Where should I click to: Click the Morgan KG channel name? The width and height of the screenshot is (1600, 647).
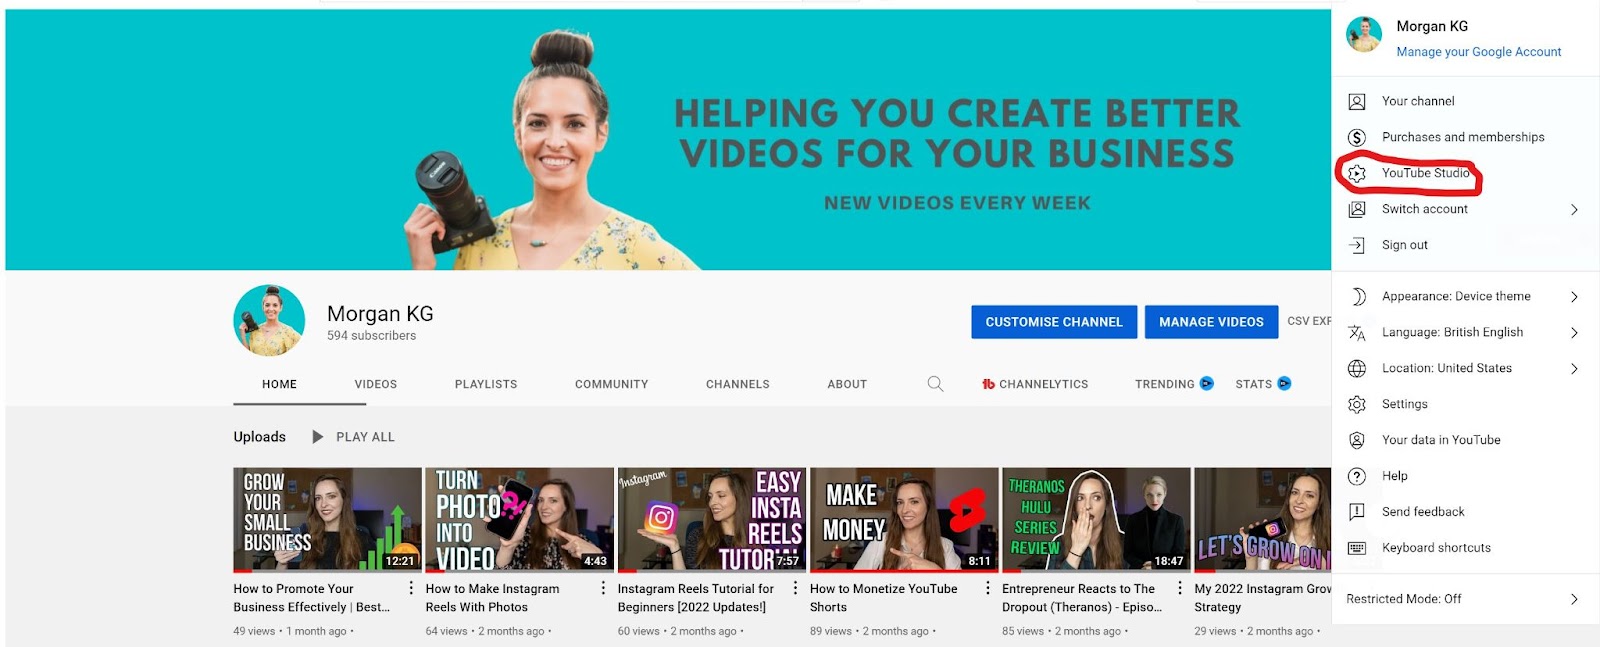380,314
